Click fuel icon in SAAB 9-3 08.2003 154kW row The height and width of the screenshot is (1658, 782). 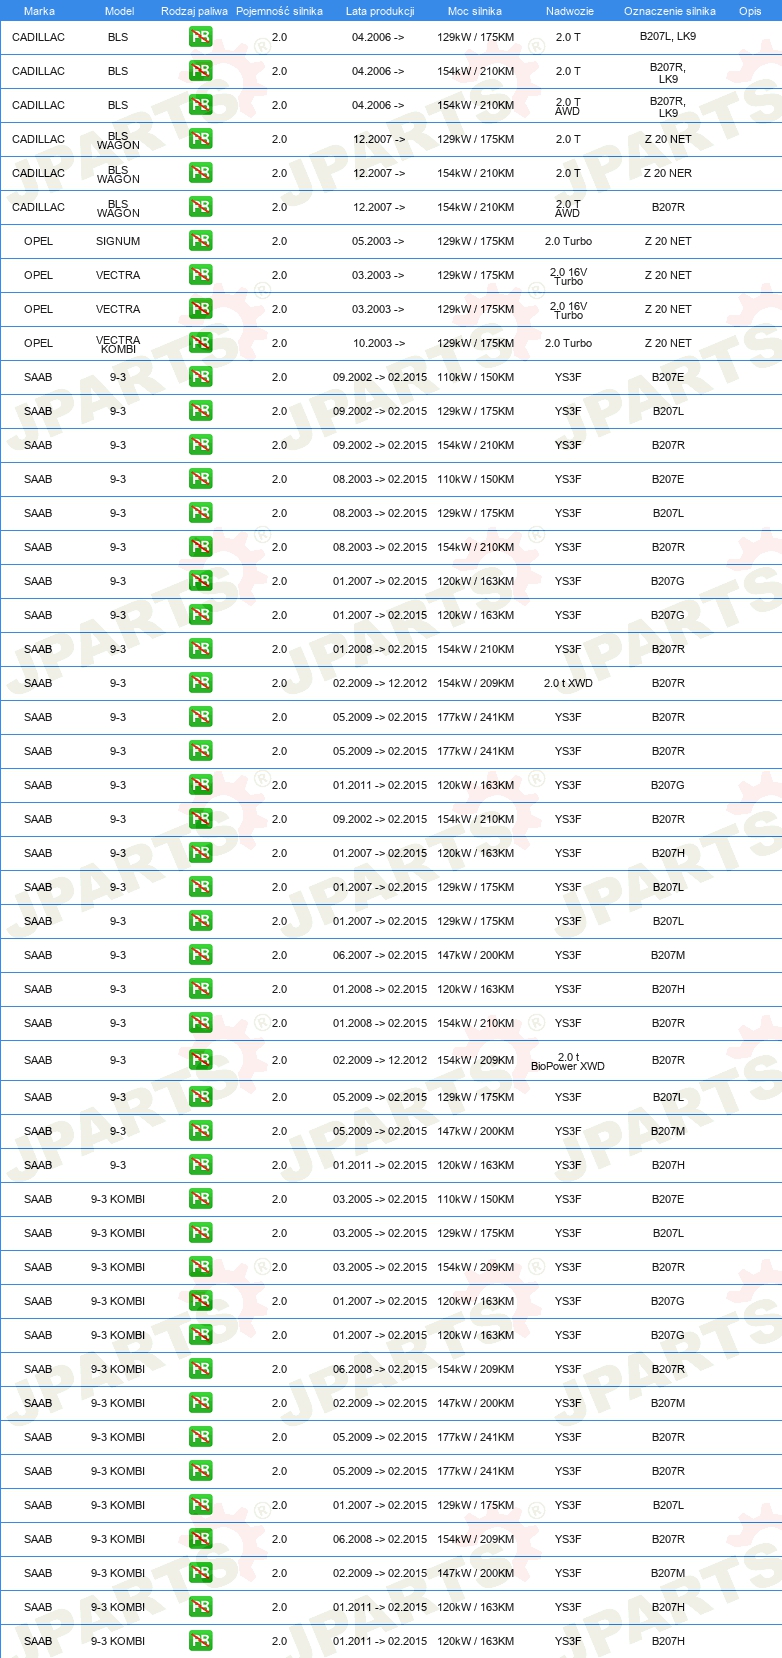200,547
